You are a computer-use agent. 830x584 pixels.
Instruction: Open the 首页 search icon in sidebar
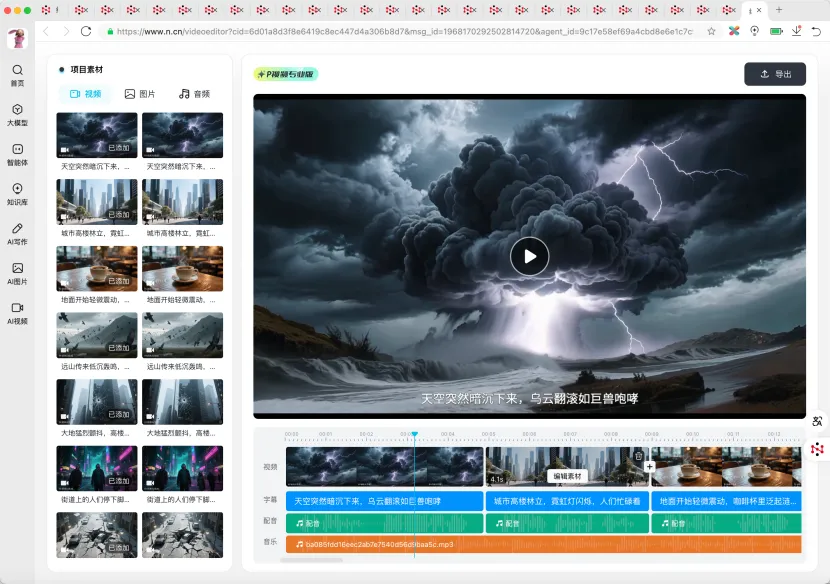17,71
